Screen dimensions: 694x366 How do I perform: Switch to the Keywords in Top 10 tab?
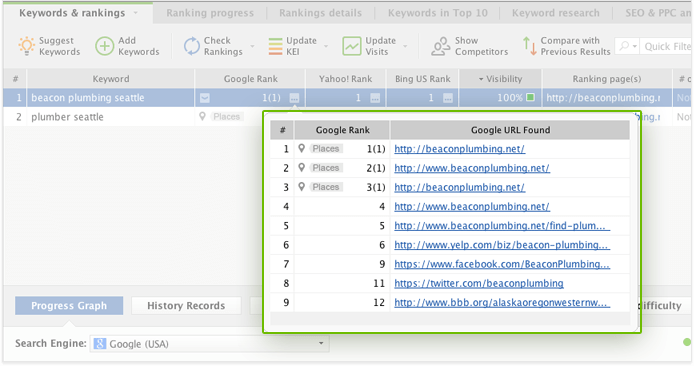click(438, 13)
